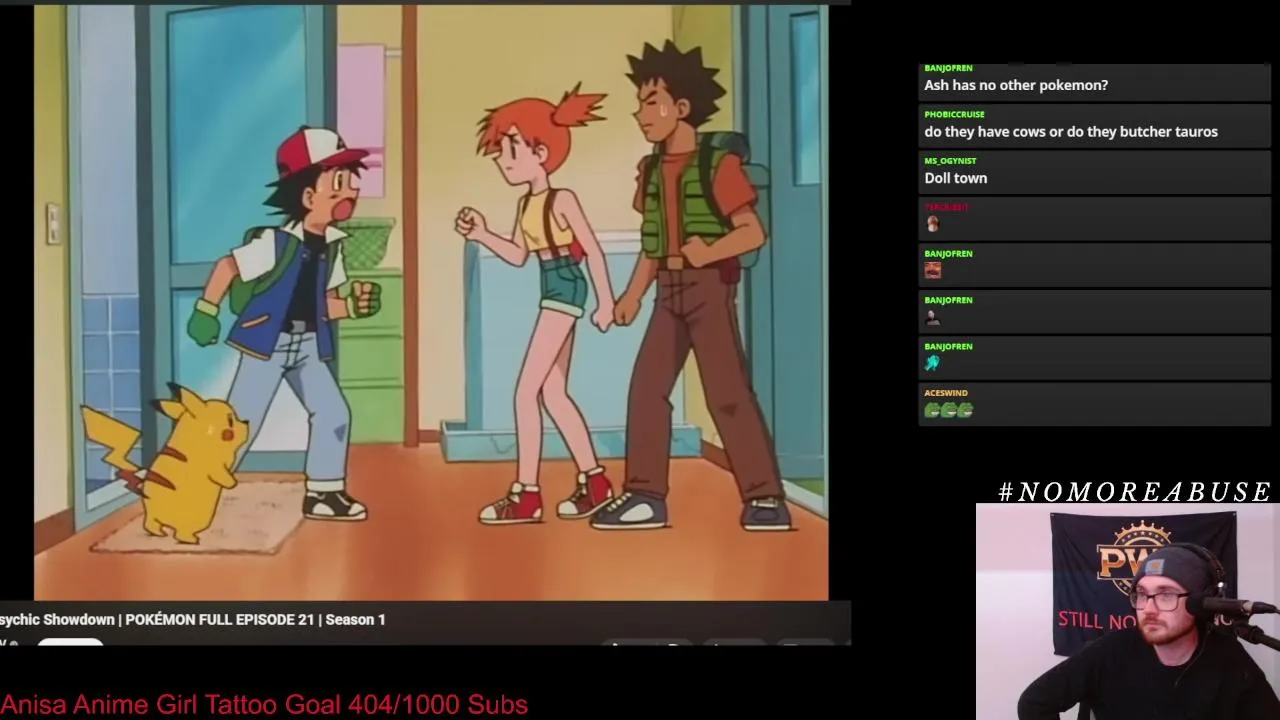Click the '#NOMOREABUSE' hashtag overlay
The image size is (1280, 720).
(x=1134, y=492)
